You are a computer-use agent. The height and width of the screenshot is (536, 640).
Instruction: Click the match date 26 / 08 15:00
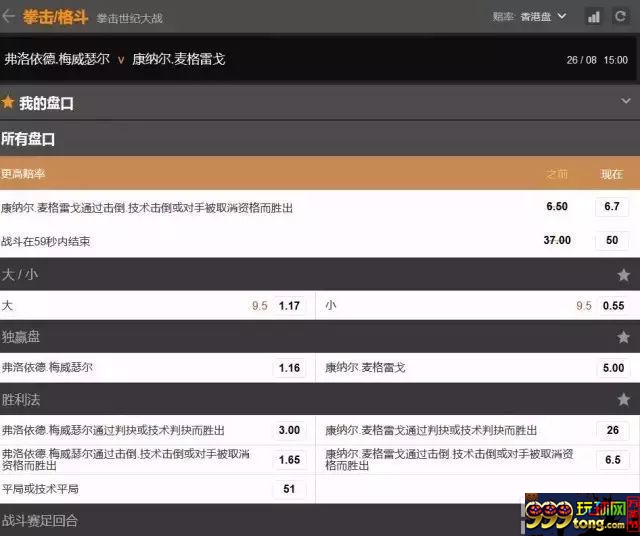click(x=597, y=60)
